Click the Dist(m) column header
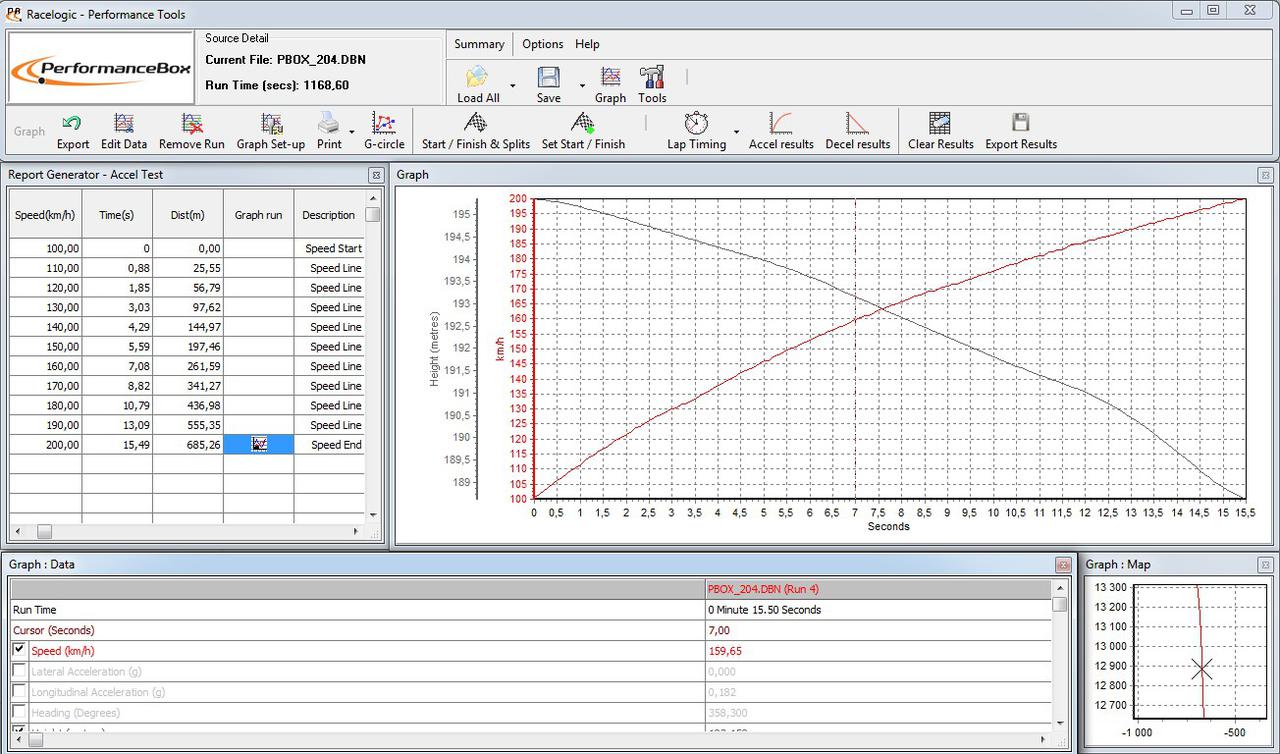 (x=188, y=215)
